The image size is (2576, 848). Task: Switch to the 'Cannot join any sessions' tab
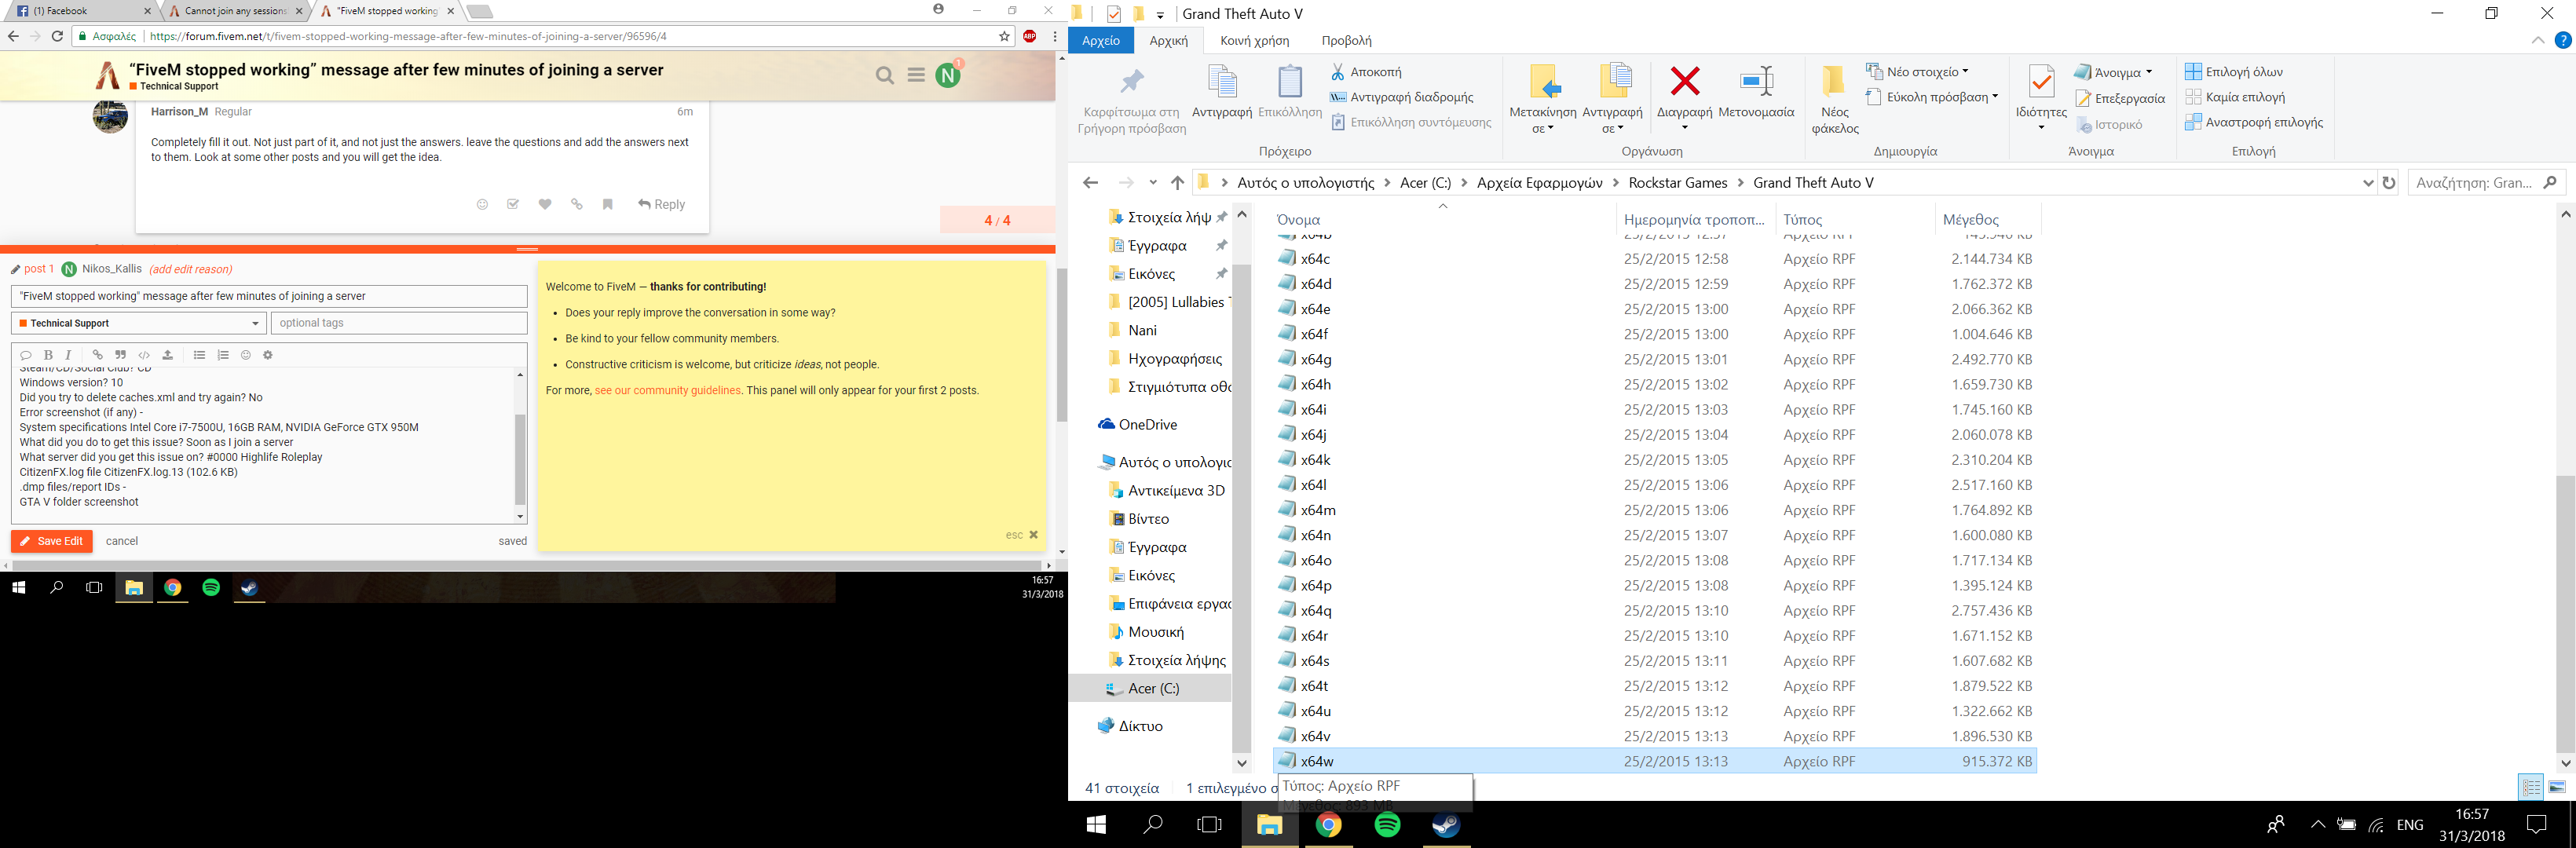coord(236,11)
